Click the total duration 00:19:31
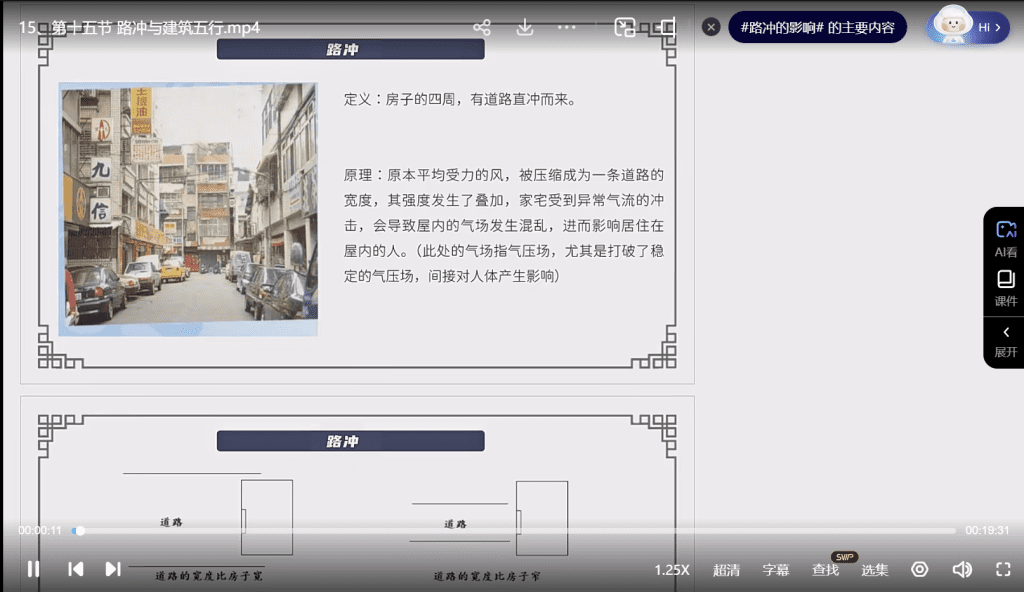The image size is (1024, 592). pyautogui.click(x=987, y=531)
